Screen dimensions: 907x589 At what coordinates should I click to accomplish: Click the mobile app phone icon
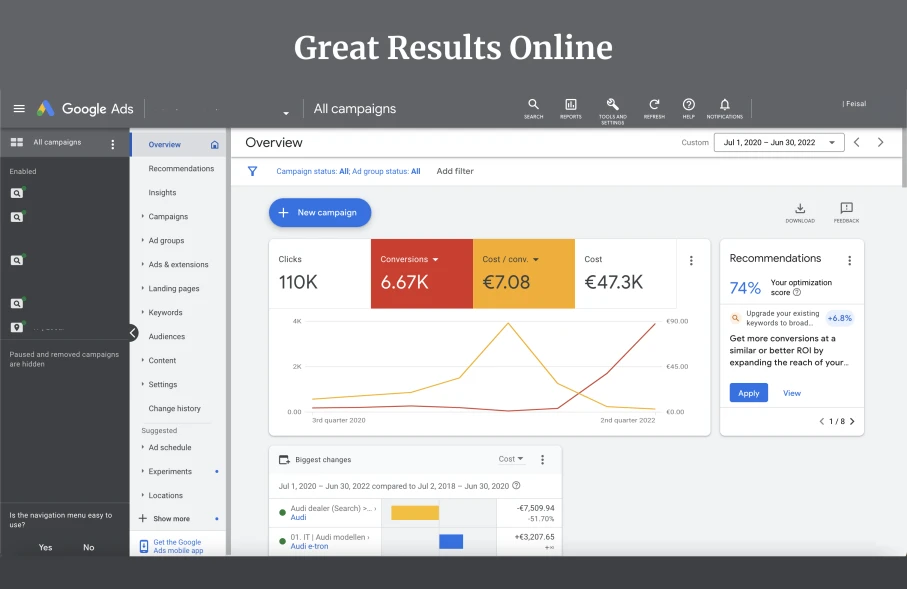[144, 546]
